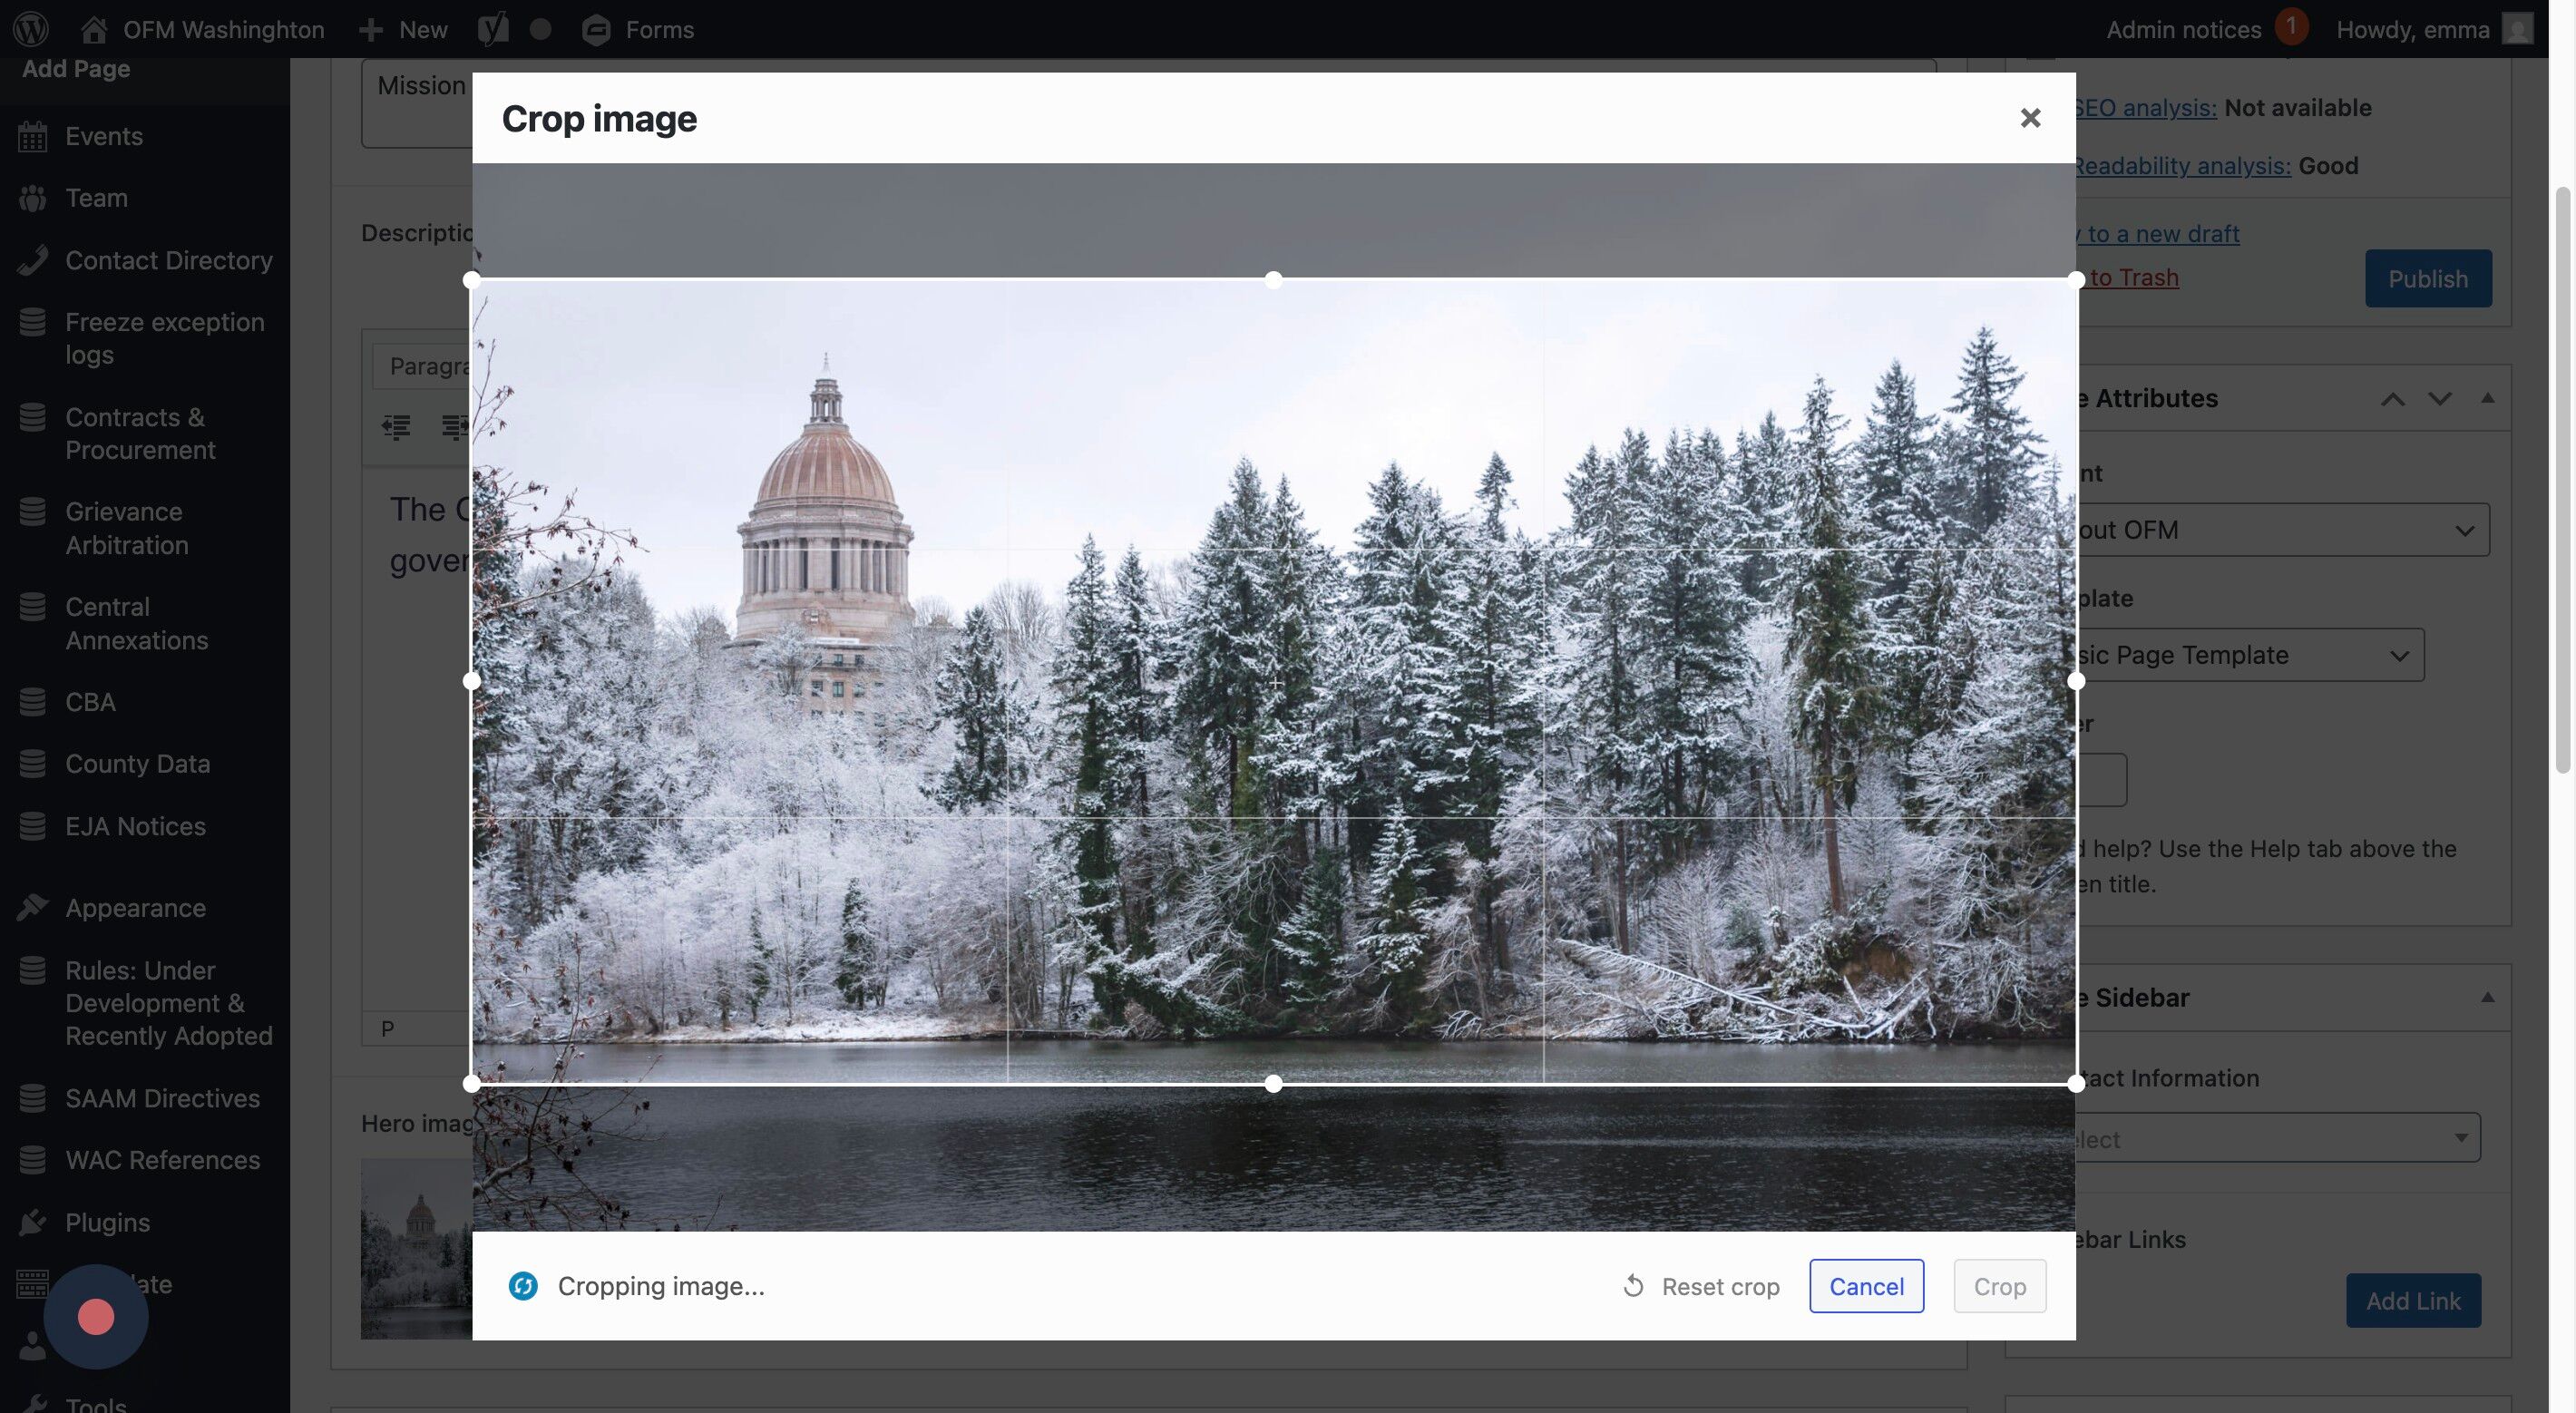2576x1413 pixels.
Task: Open the Parent page dropdown
Action: click(2280, 530)
